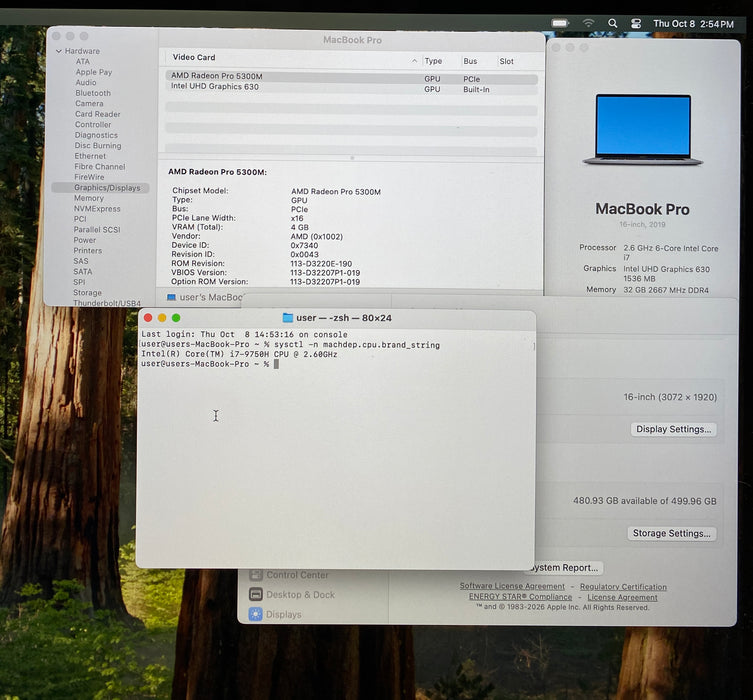Select Fibre Channel in sidebar

(x=99, y=167)
